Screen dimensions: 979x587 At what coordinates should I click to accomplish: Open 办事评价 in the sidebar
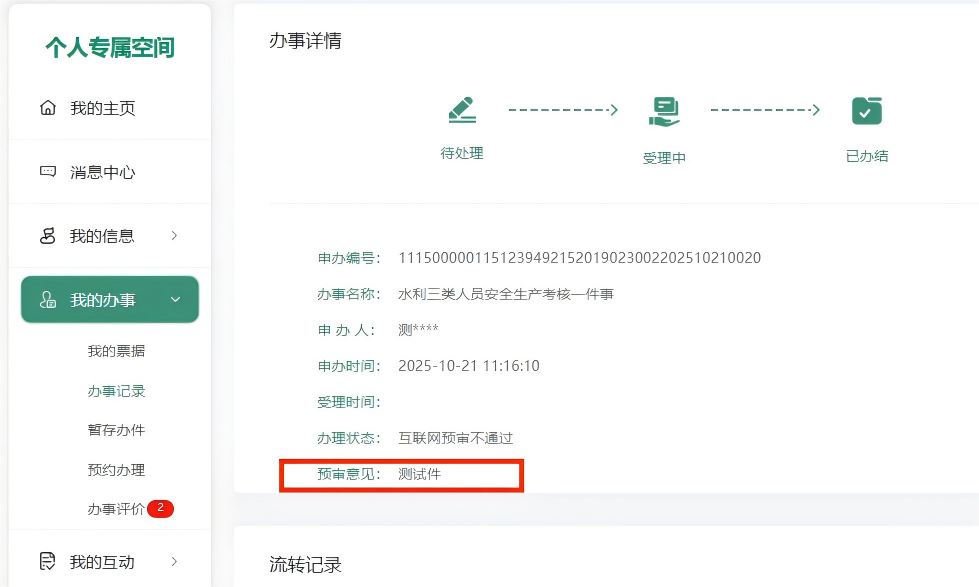point(116,509)
